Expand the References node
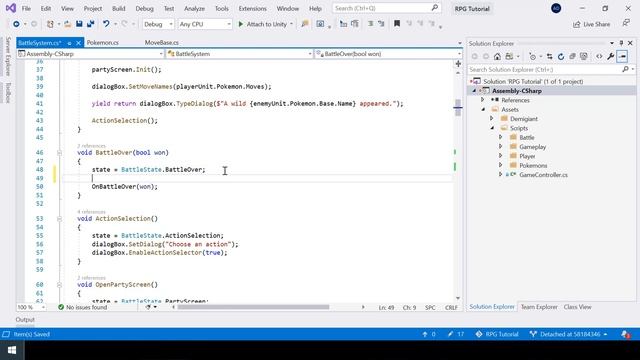 (482, 100)
